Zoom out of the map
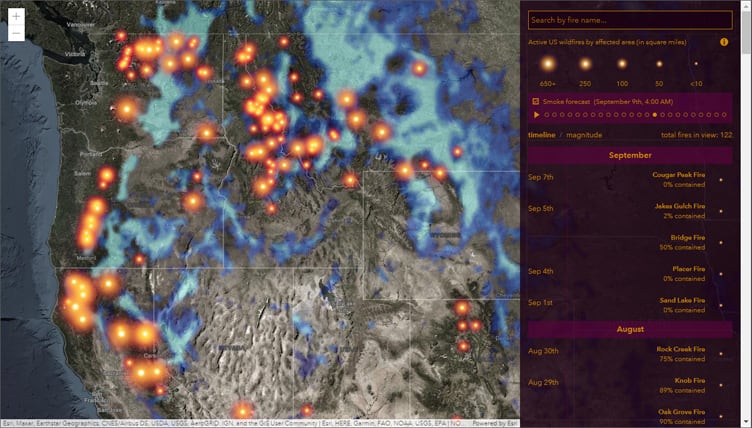 pos(16,33)
